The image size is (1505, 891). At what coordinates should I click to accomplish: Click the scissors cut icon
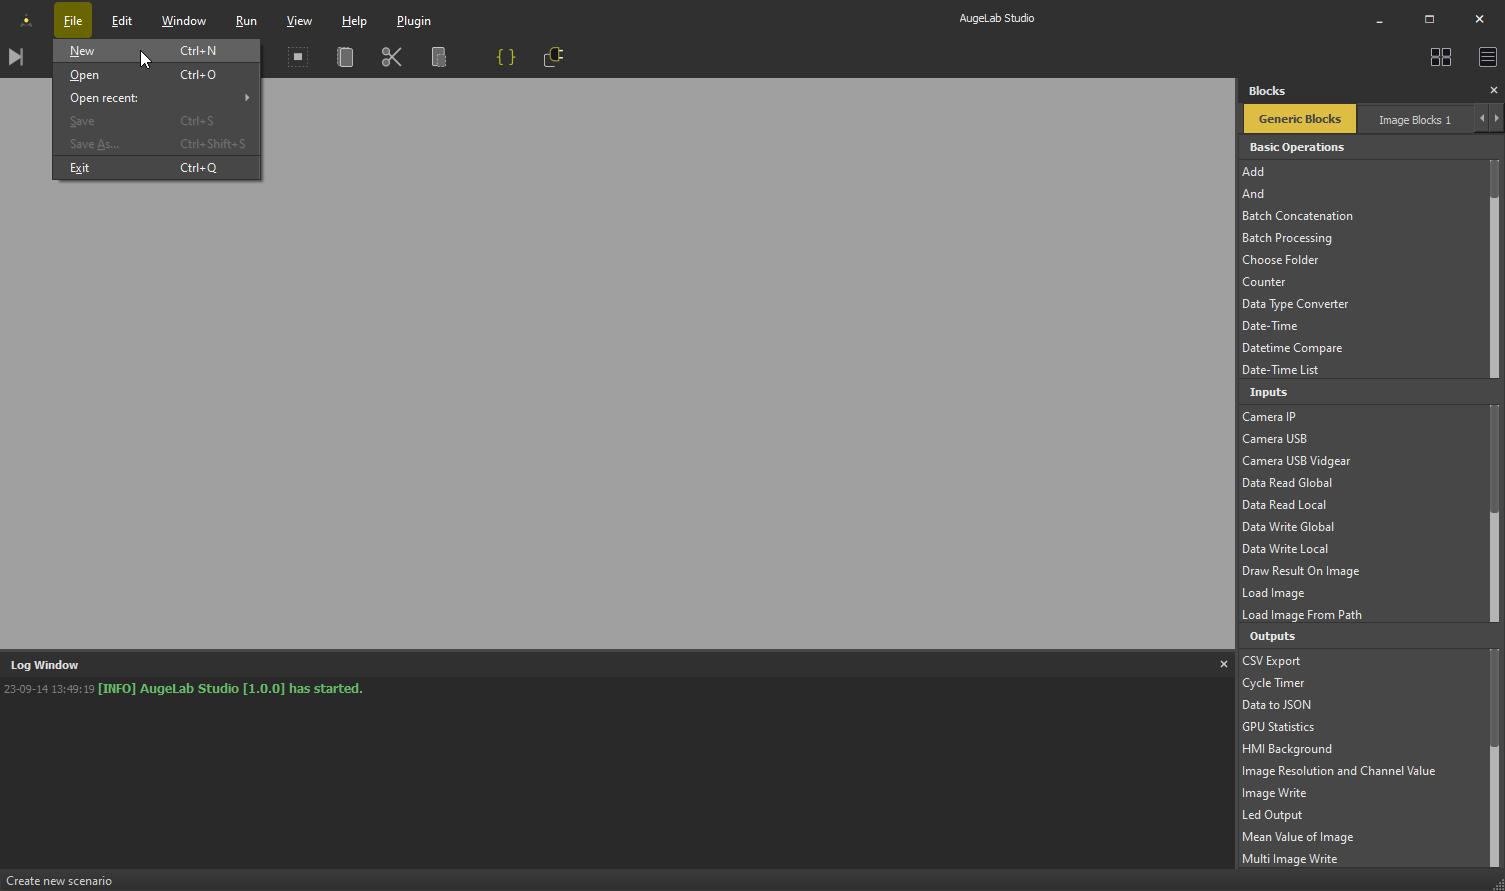tap(391, 57)
